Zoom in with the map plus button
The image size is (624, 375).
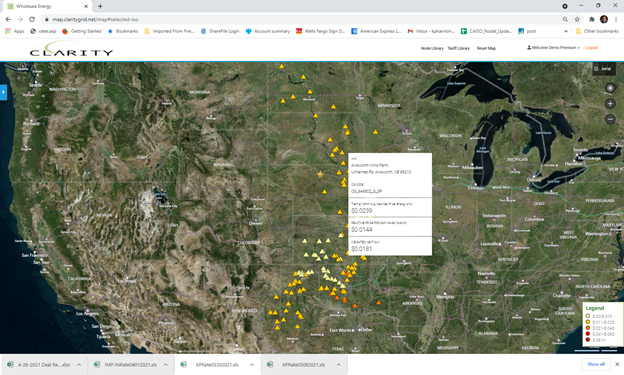click(x=610, y=104)
